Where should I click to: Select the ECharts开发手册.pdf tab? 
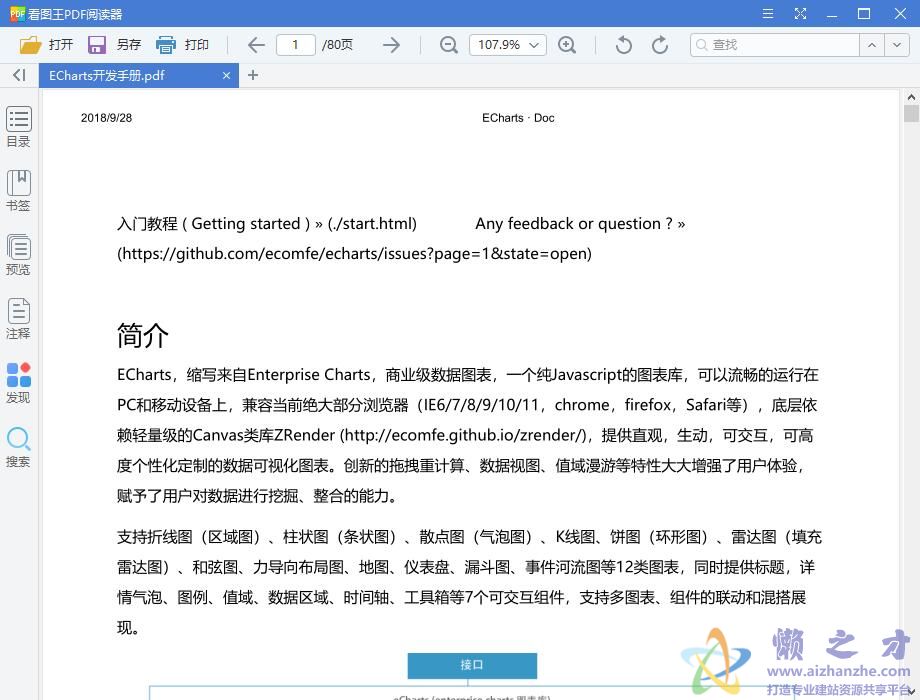[x=138, y=76]
